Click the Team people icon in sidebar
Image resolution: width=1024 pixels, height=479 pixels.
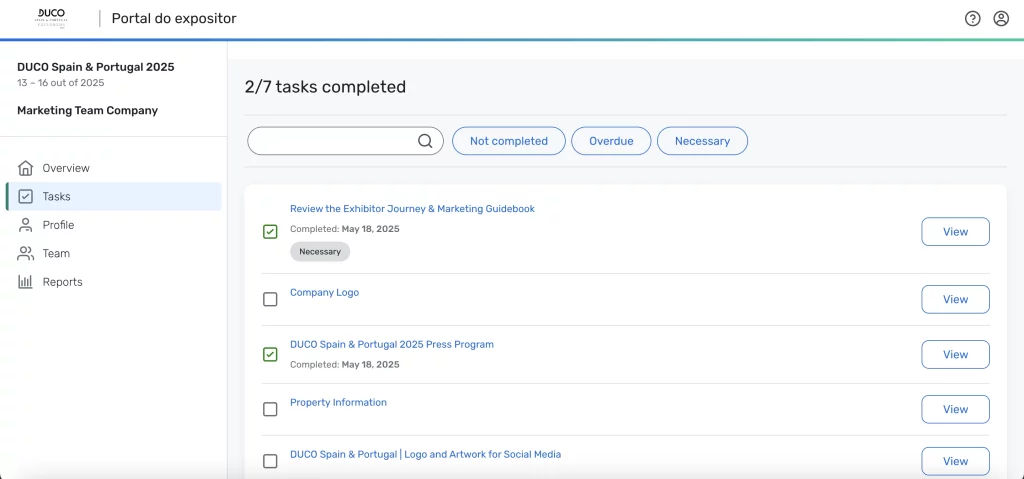tap(26, 254)
